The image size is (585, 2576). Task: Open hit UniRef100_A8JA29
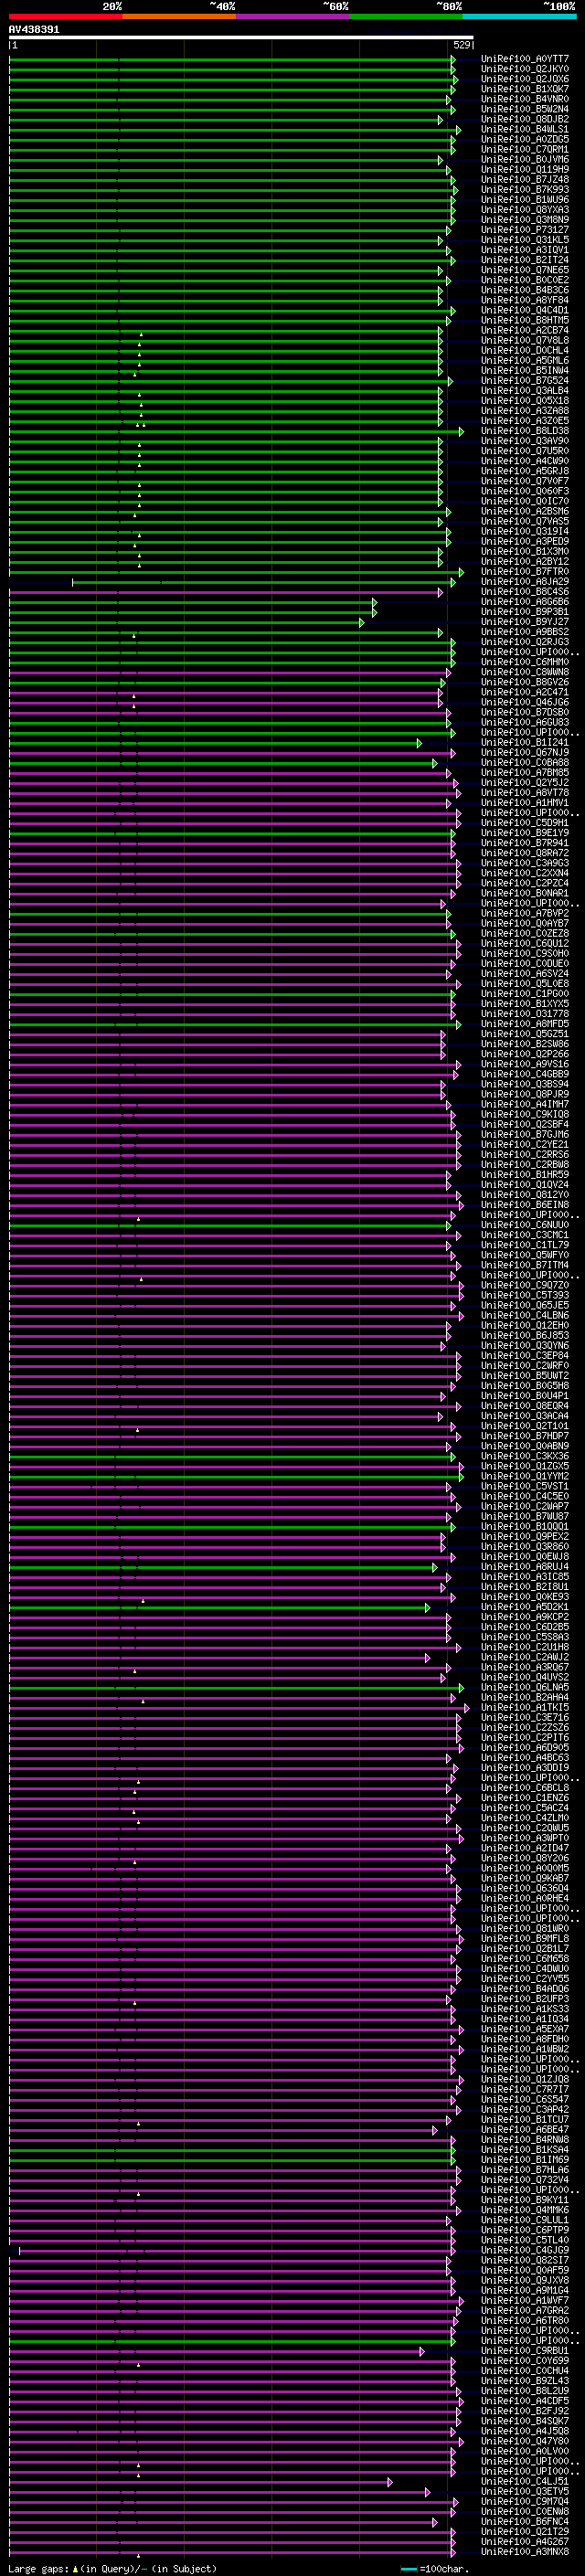525,582
